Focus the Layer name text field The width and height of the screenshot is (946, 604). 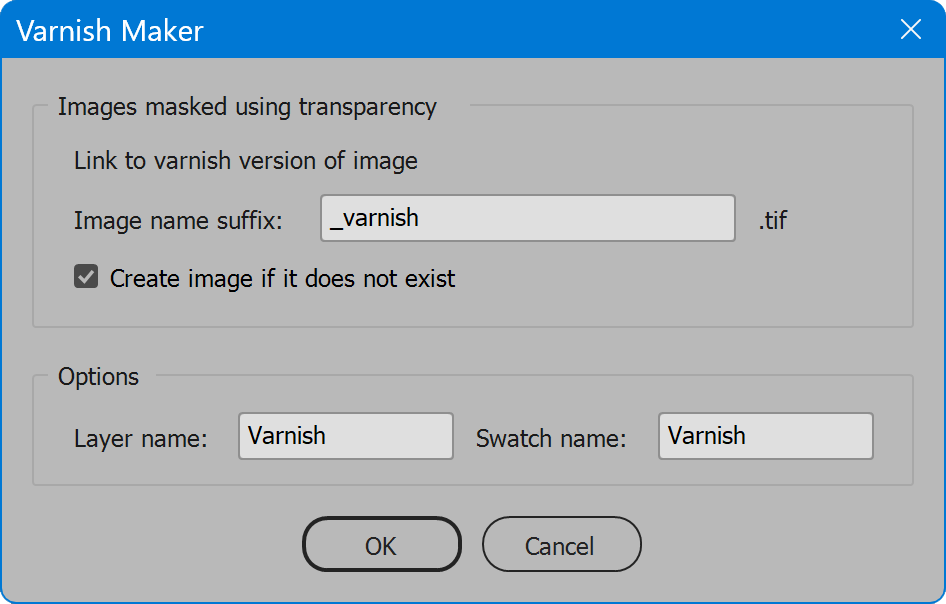[346, 436]
